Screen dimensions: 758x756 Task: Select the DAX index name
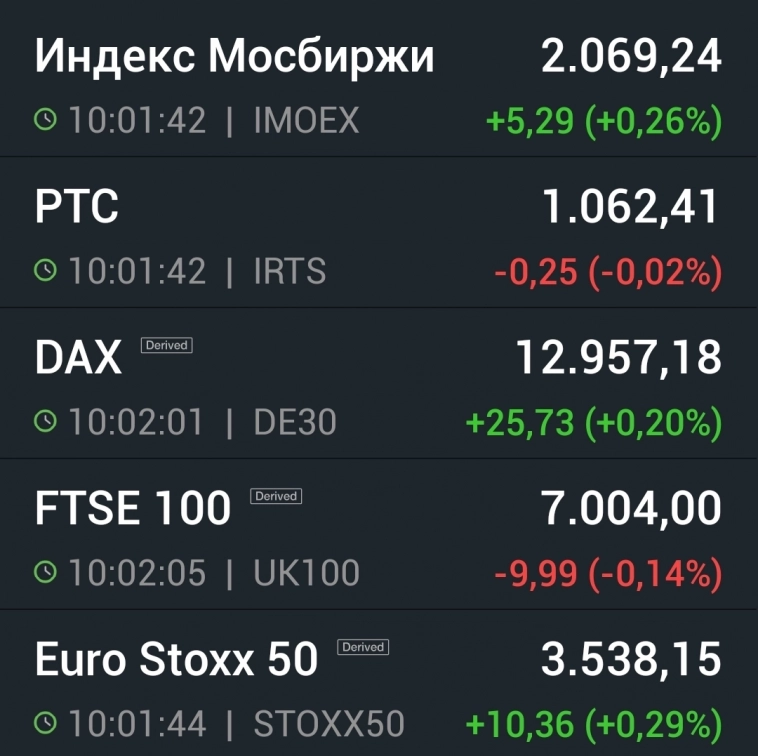point(78,358)
